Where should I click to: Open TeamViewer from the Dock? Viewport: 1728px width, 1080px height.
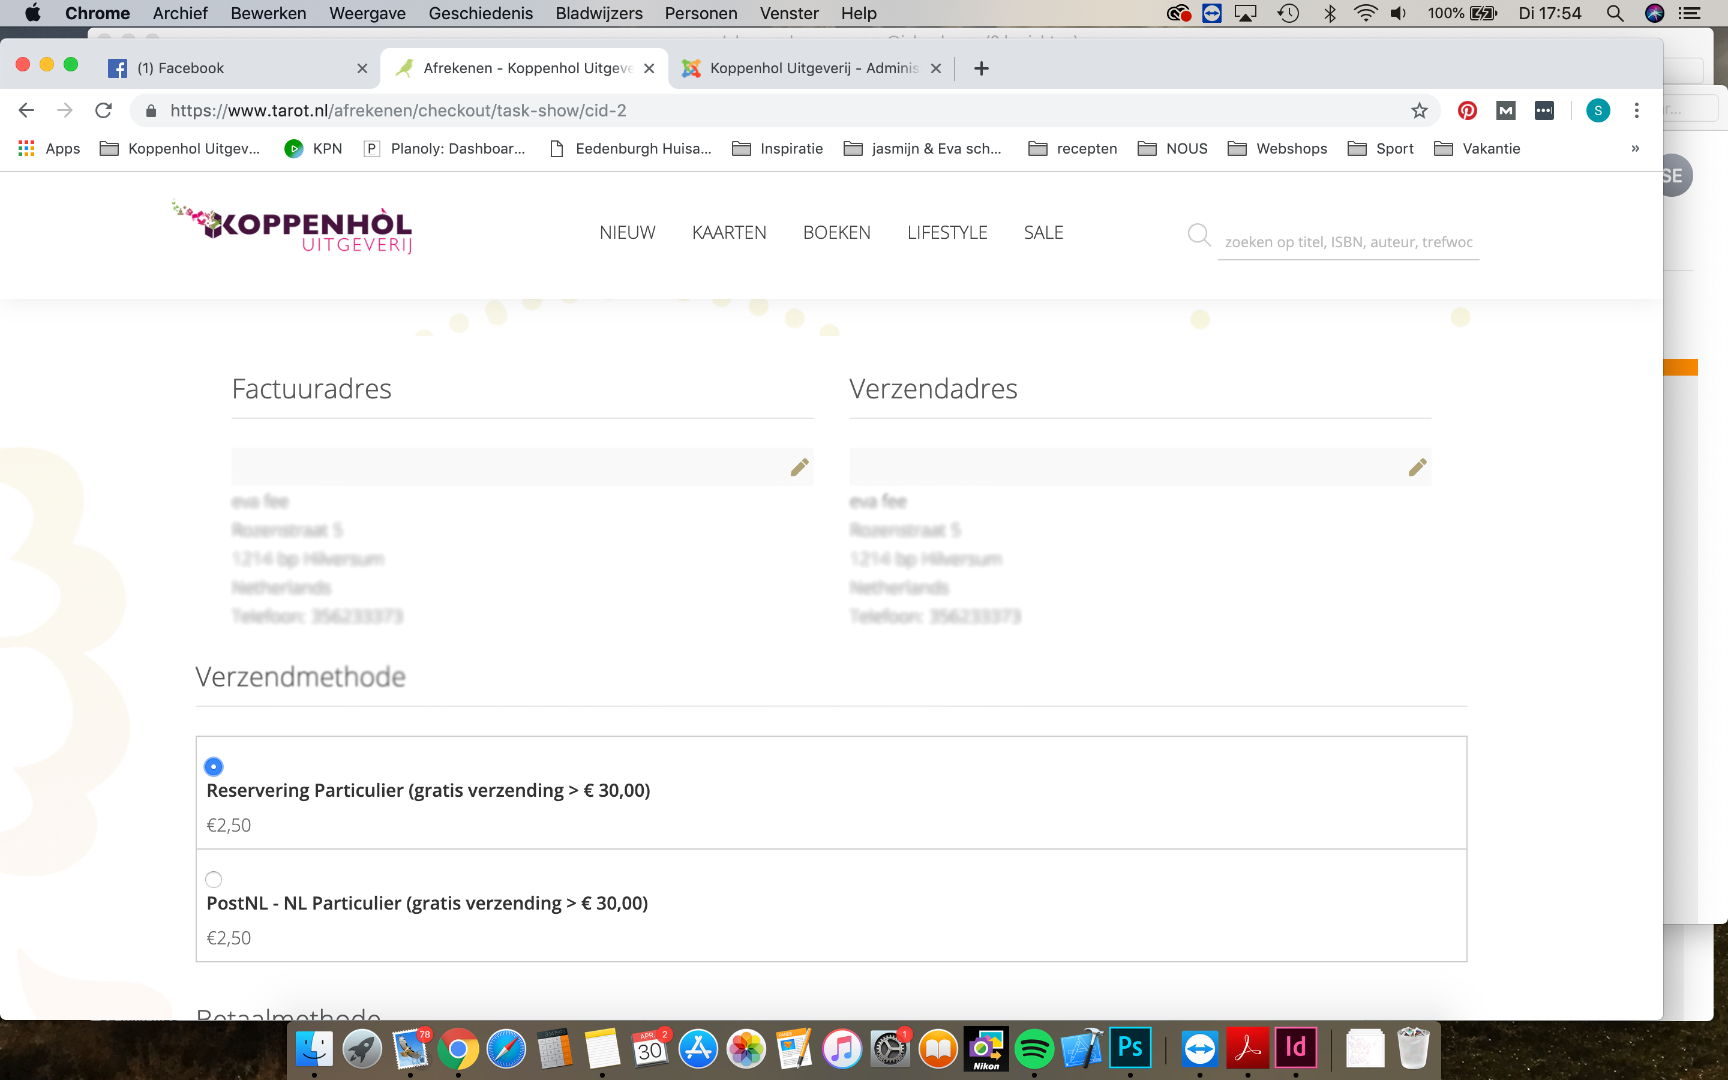click(x=1200, y=1049)
